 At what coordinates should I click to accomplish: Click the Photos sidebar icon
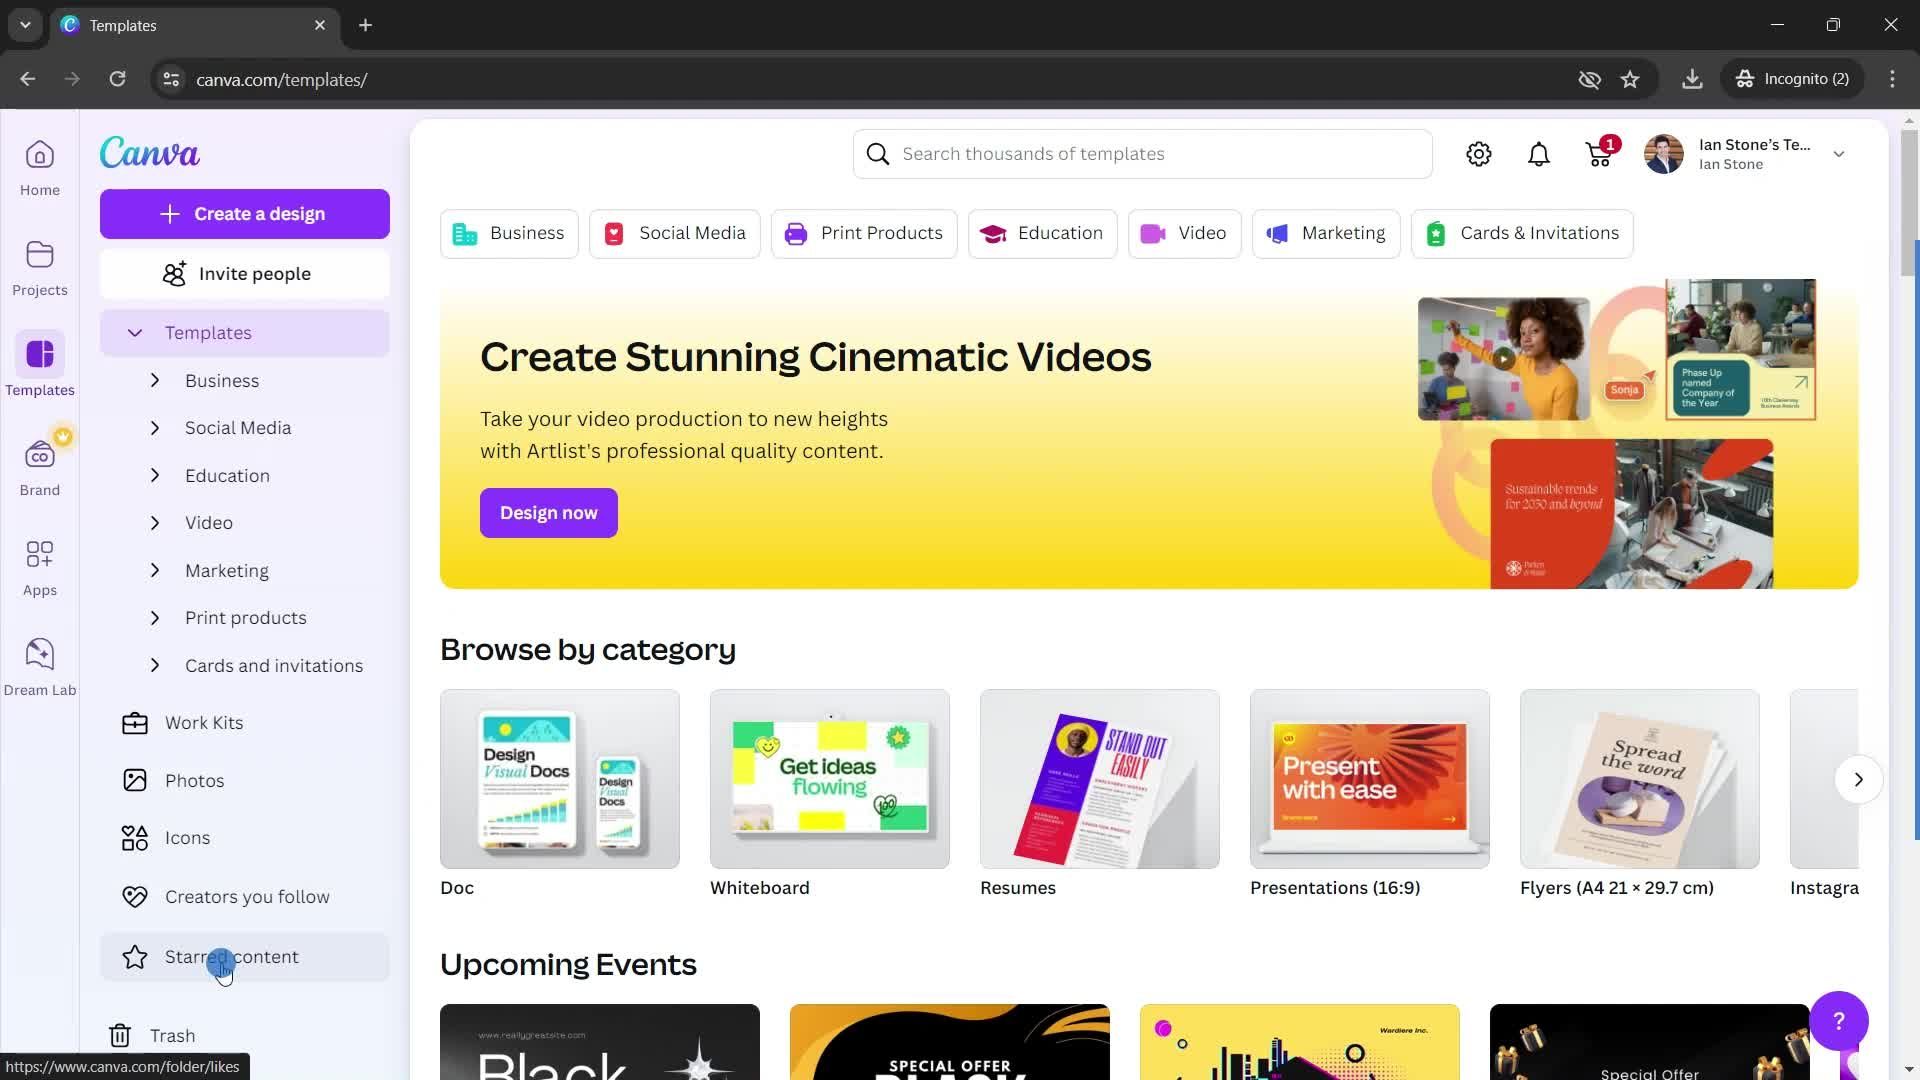(135, 779)
